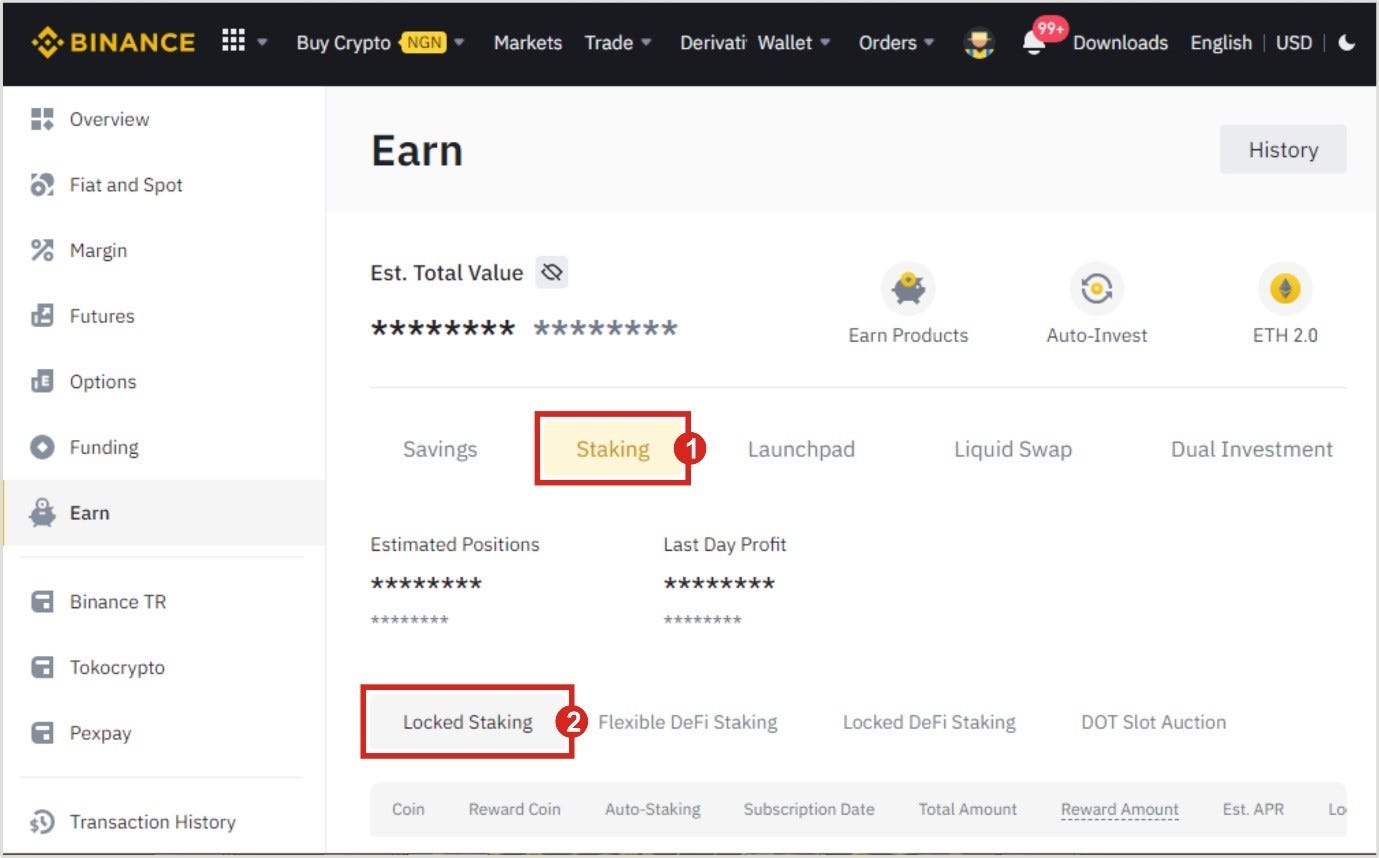Open the Buy Crypto menu

(343, 43)
